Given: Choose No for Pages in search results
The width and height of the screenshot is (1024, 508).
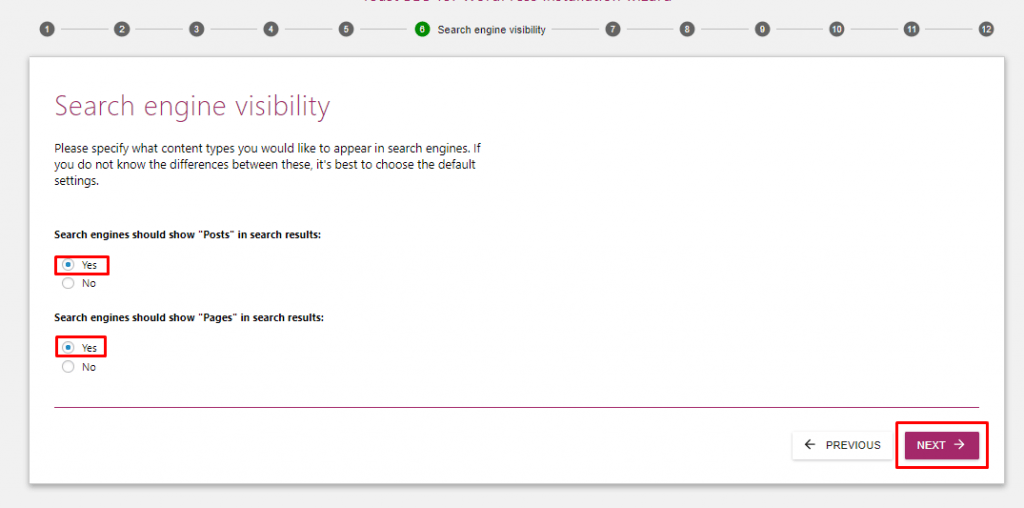Looking at the screenshot, I should (68, 367).
